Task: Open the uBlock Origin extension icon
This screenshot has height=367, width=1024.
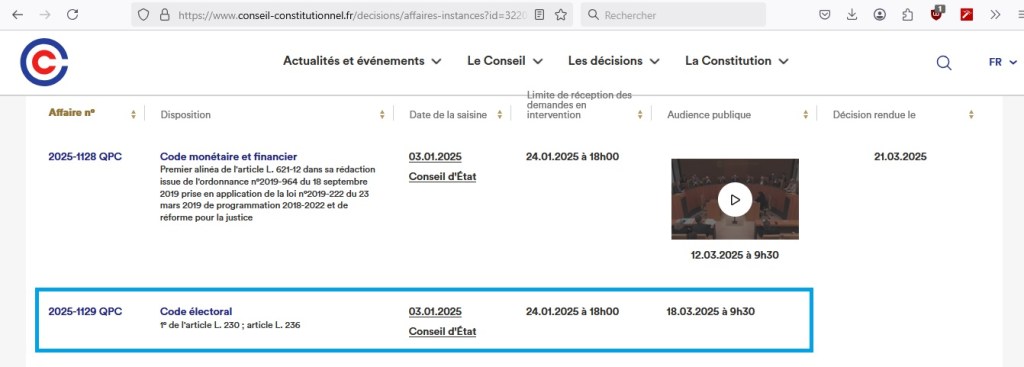Action: pyautogui.click(x=937, y=14)
